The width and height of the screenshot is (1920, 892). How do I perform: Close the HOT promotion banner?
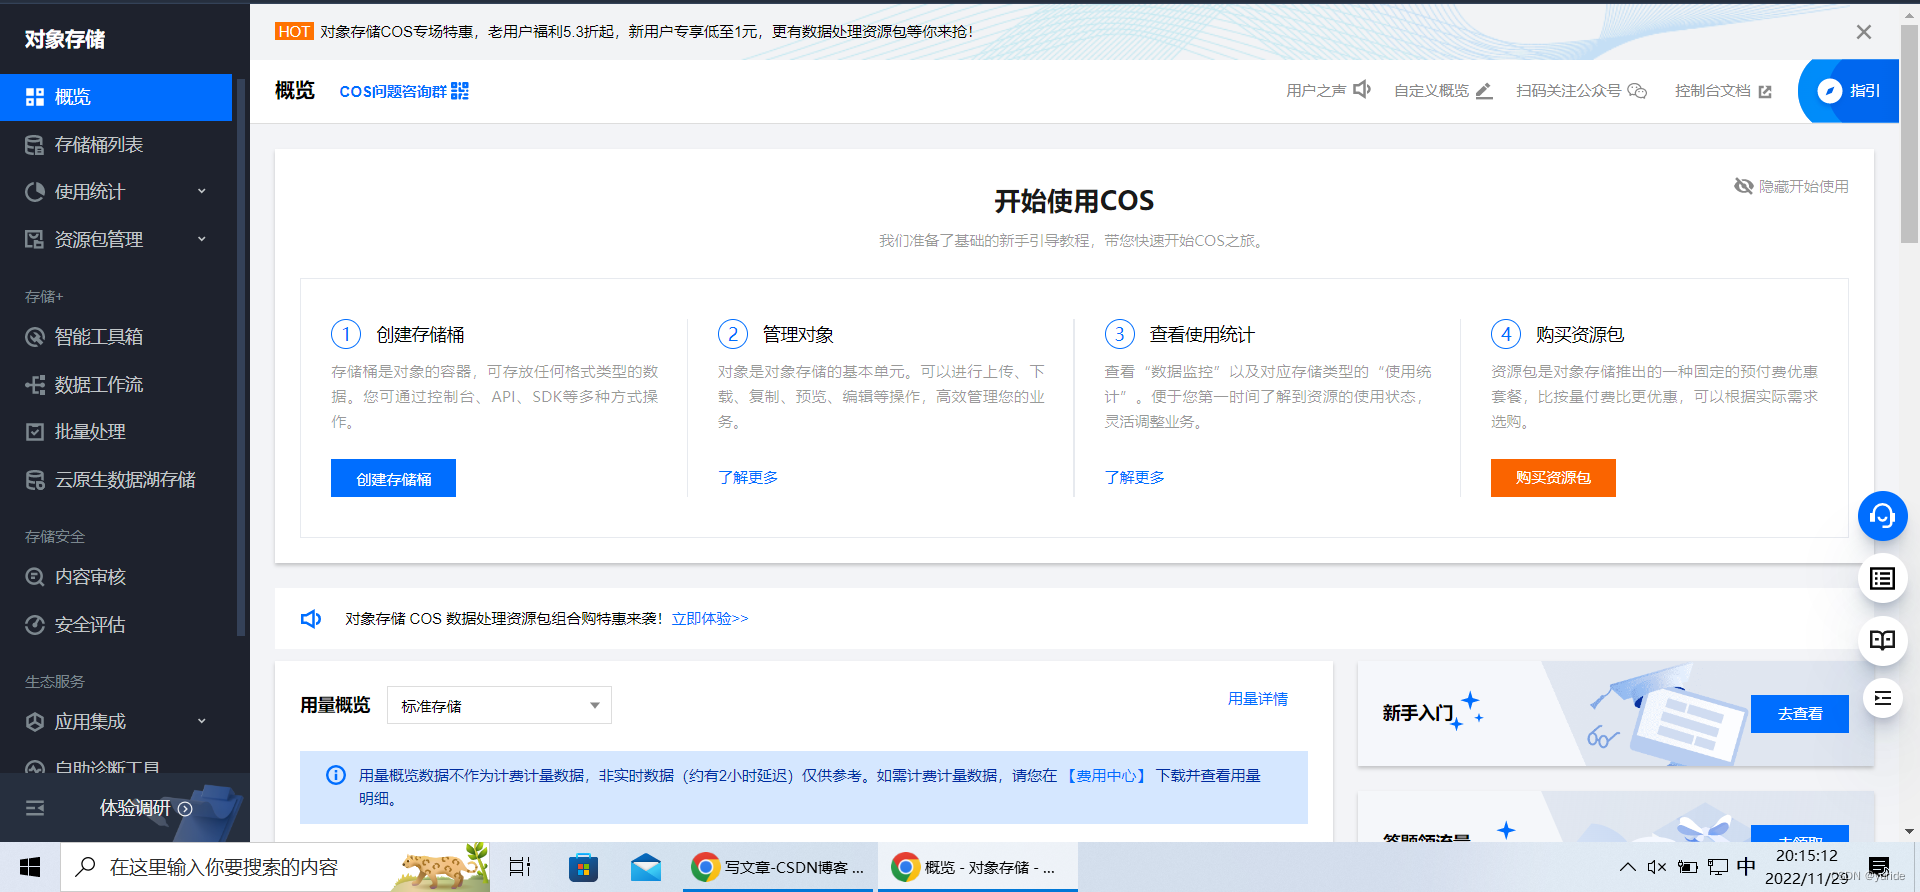click(x=1864, y=32)
